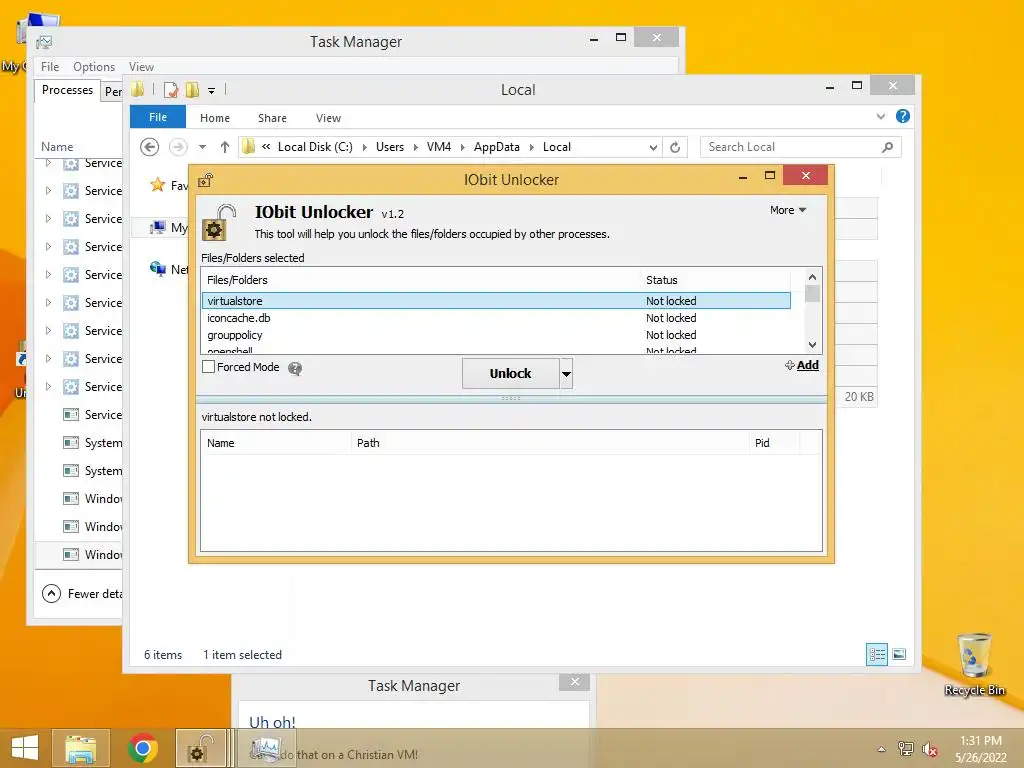Open the Forced Mode help icon
1024x768 pixels.
[x=295, y=368]
